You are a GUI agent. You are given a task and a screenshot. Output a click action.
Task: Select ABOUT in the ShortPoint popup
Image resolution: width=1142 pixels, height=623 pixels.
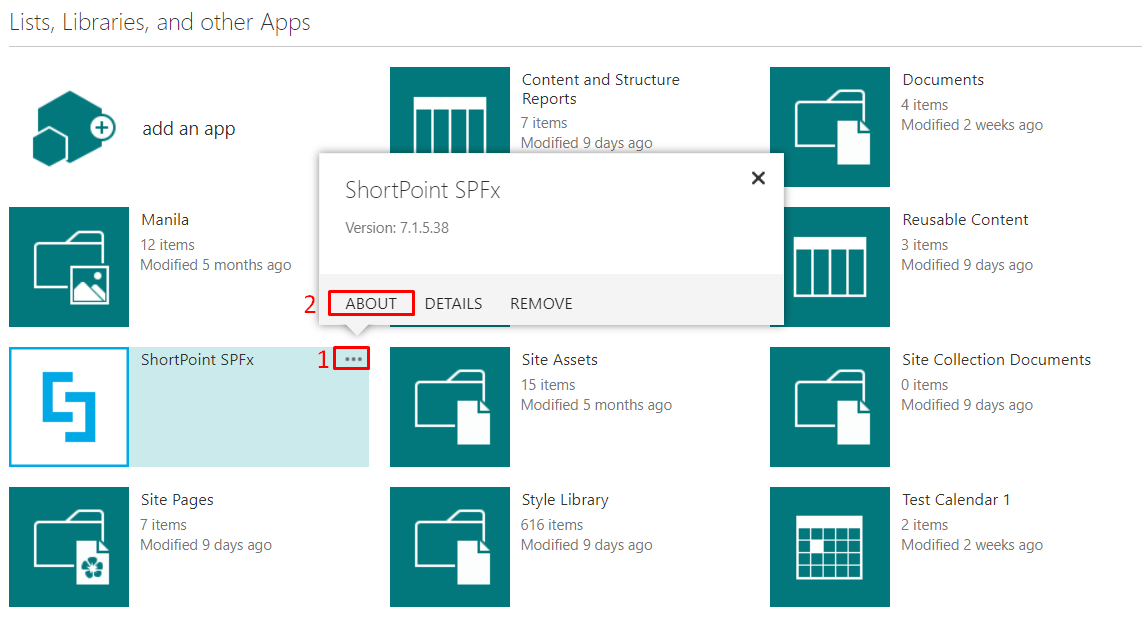(x=371, y=303)
